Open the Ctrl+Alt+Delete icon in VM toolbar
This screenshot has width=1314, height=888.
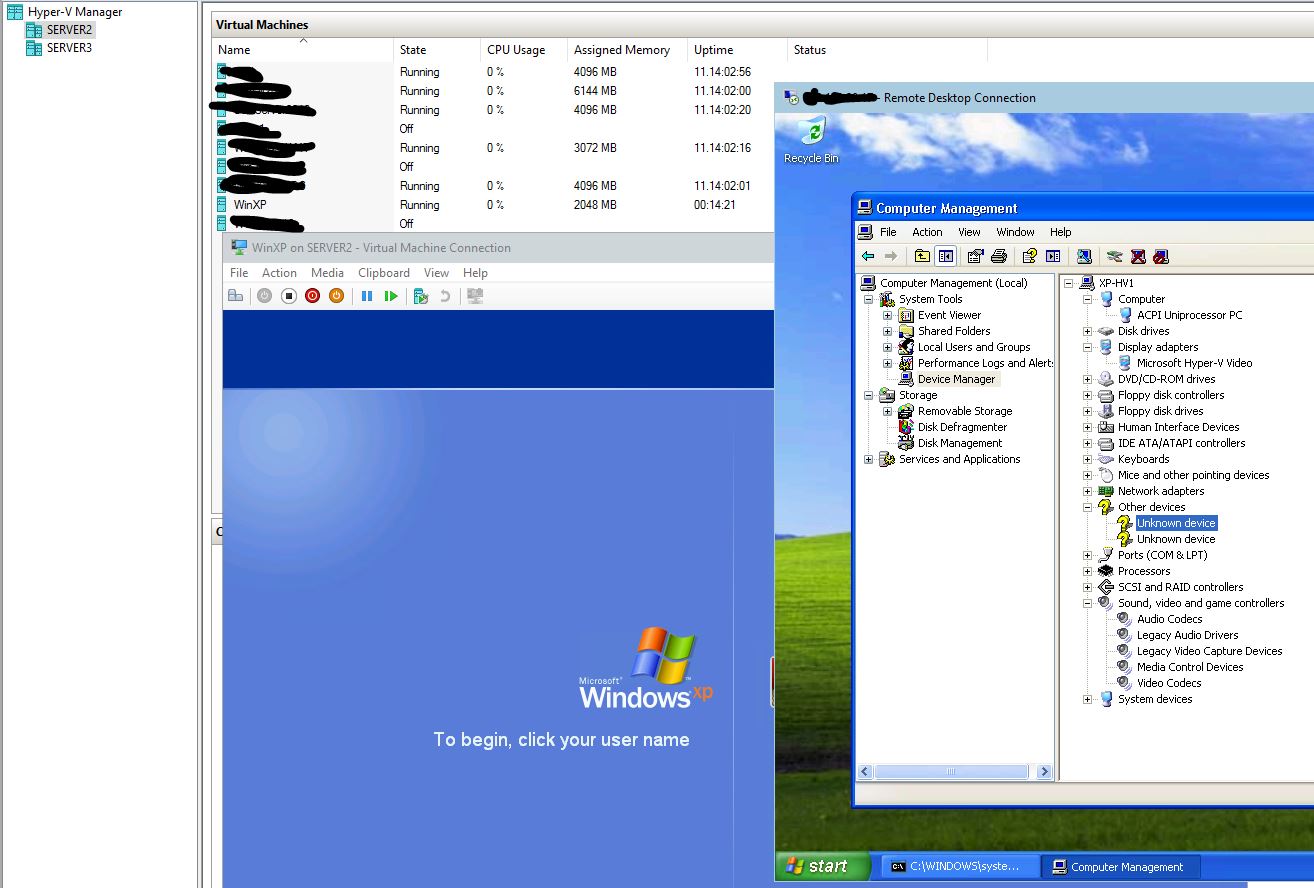pos(236,295)
